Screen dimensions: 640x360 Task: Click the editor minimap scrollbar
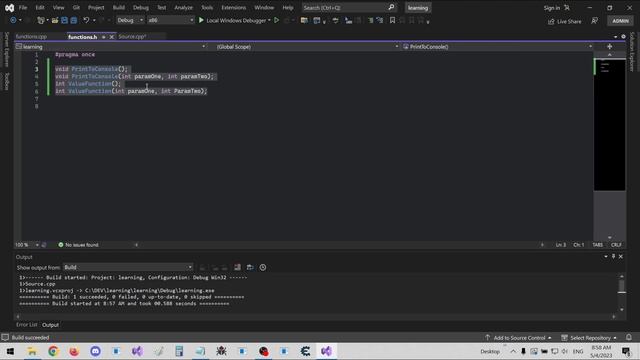[x=609, y=146]
